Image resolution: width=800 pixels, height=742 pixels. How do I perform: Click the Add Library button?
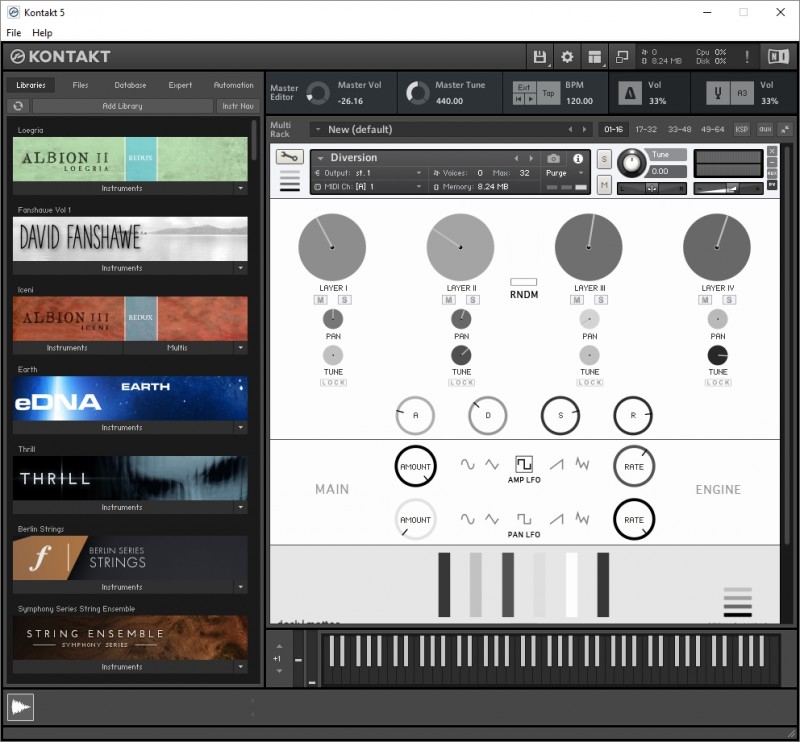click(122, 106)
